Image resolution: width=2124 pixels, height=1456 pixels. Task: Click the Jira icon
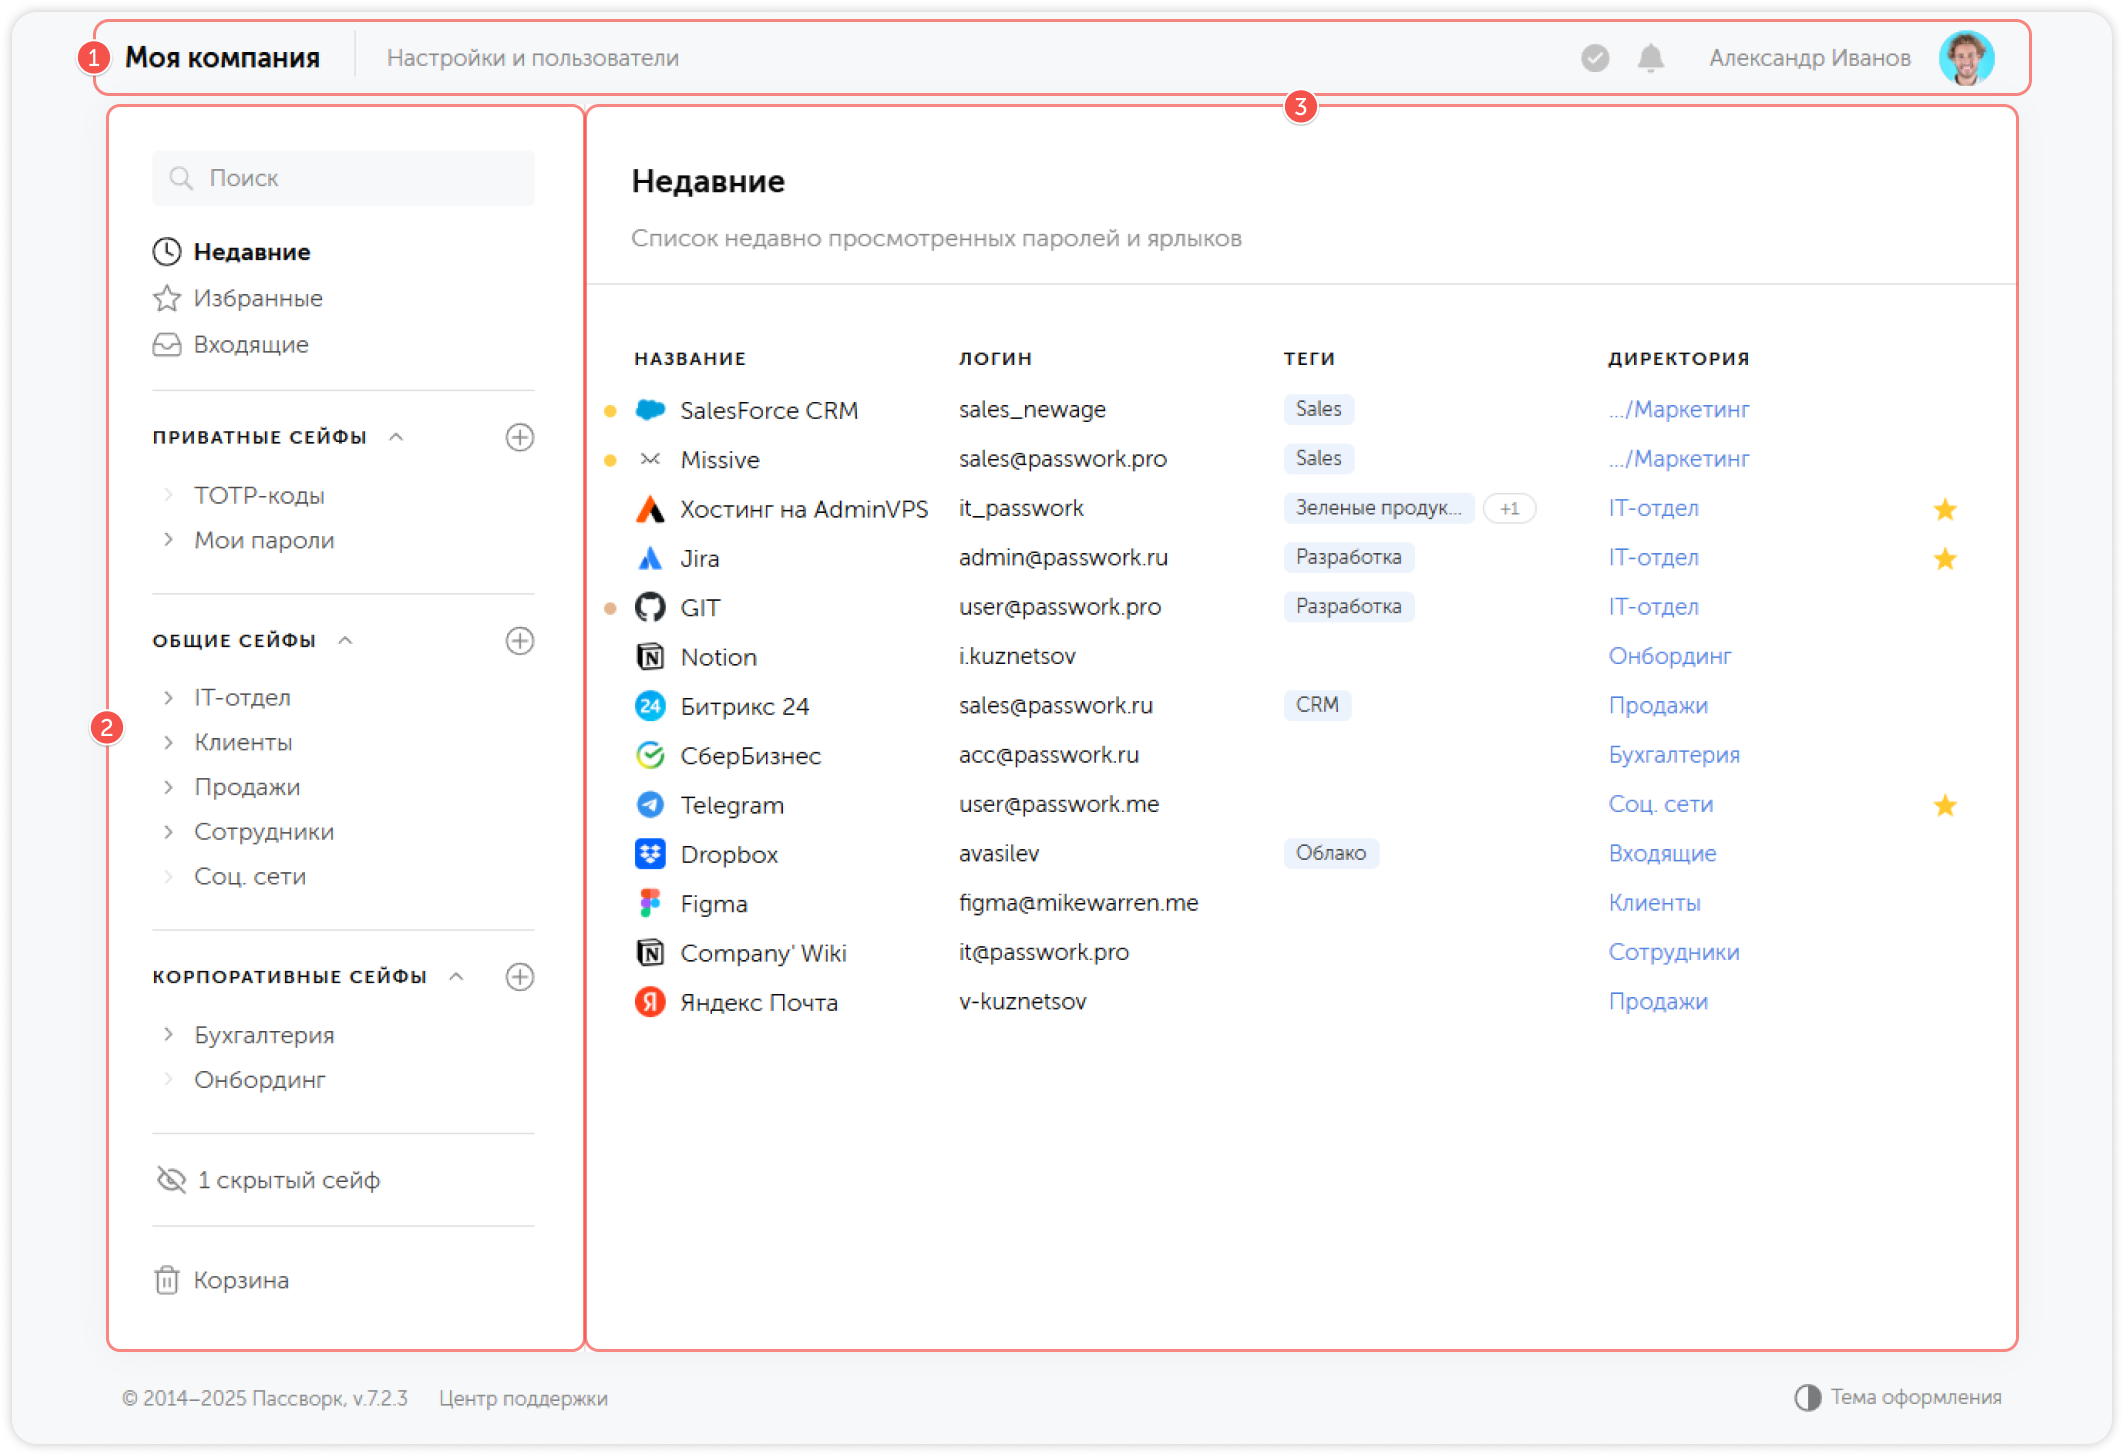[x=650, y=558]
